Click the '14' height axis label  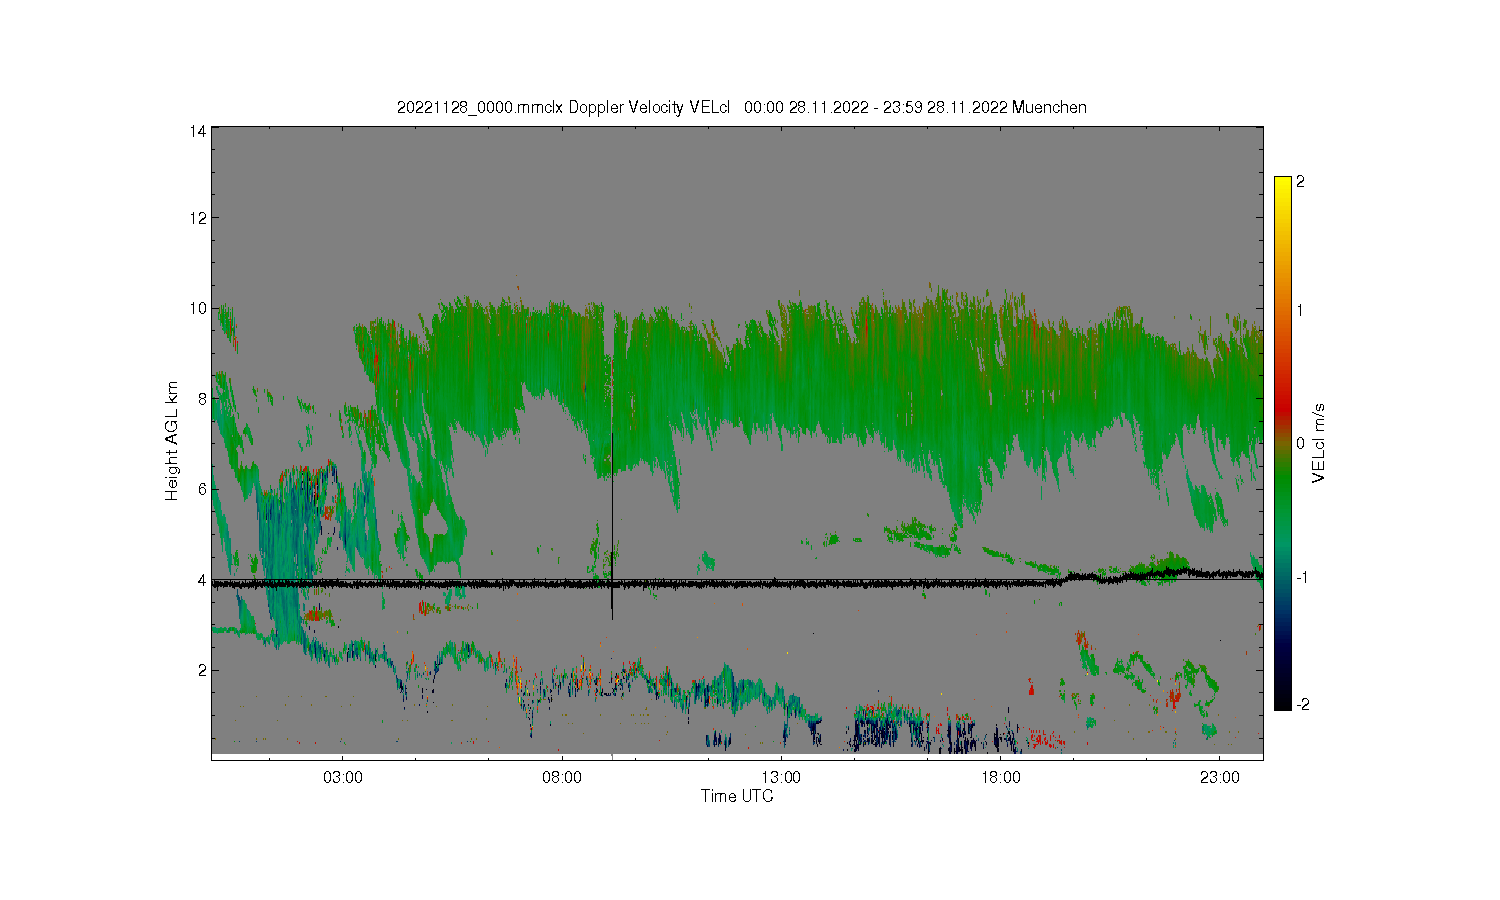pos(198,131)
